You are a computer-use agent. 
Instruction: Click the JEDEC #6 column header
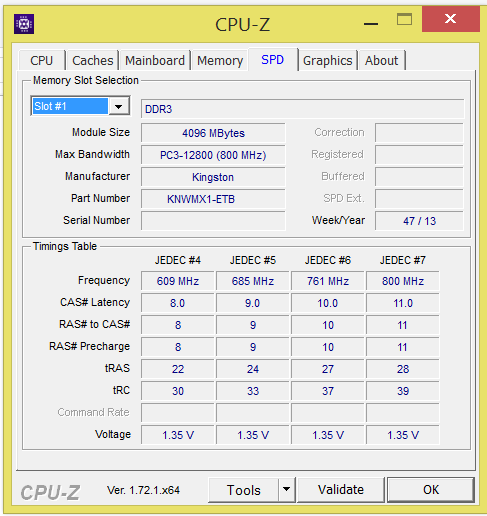328,260
